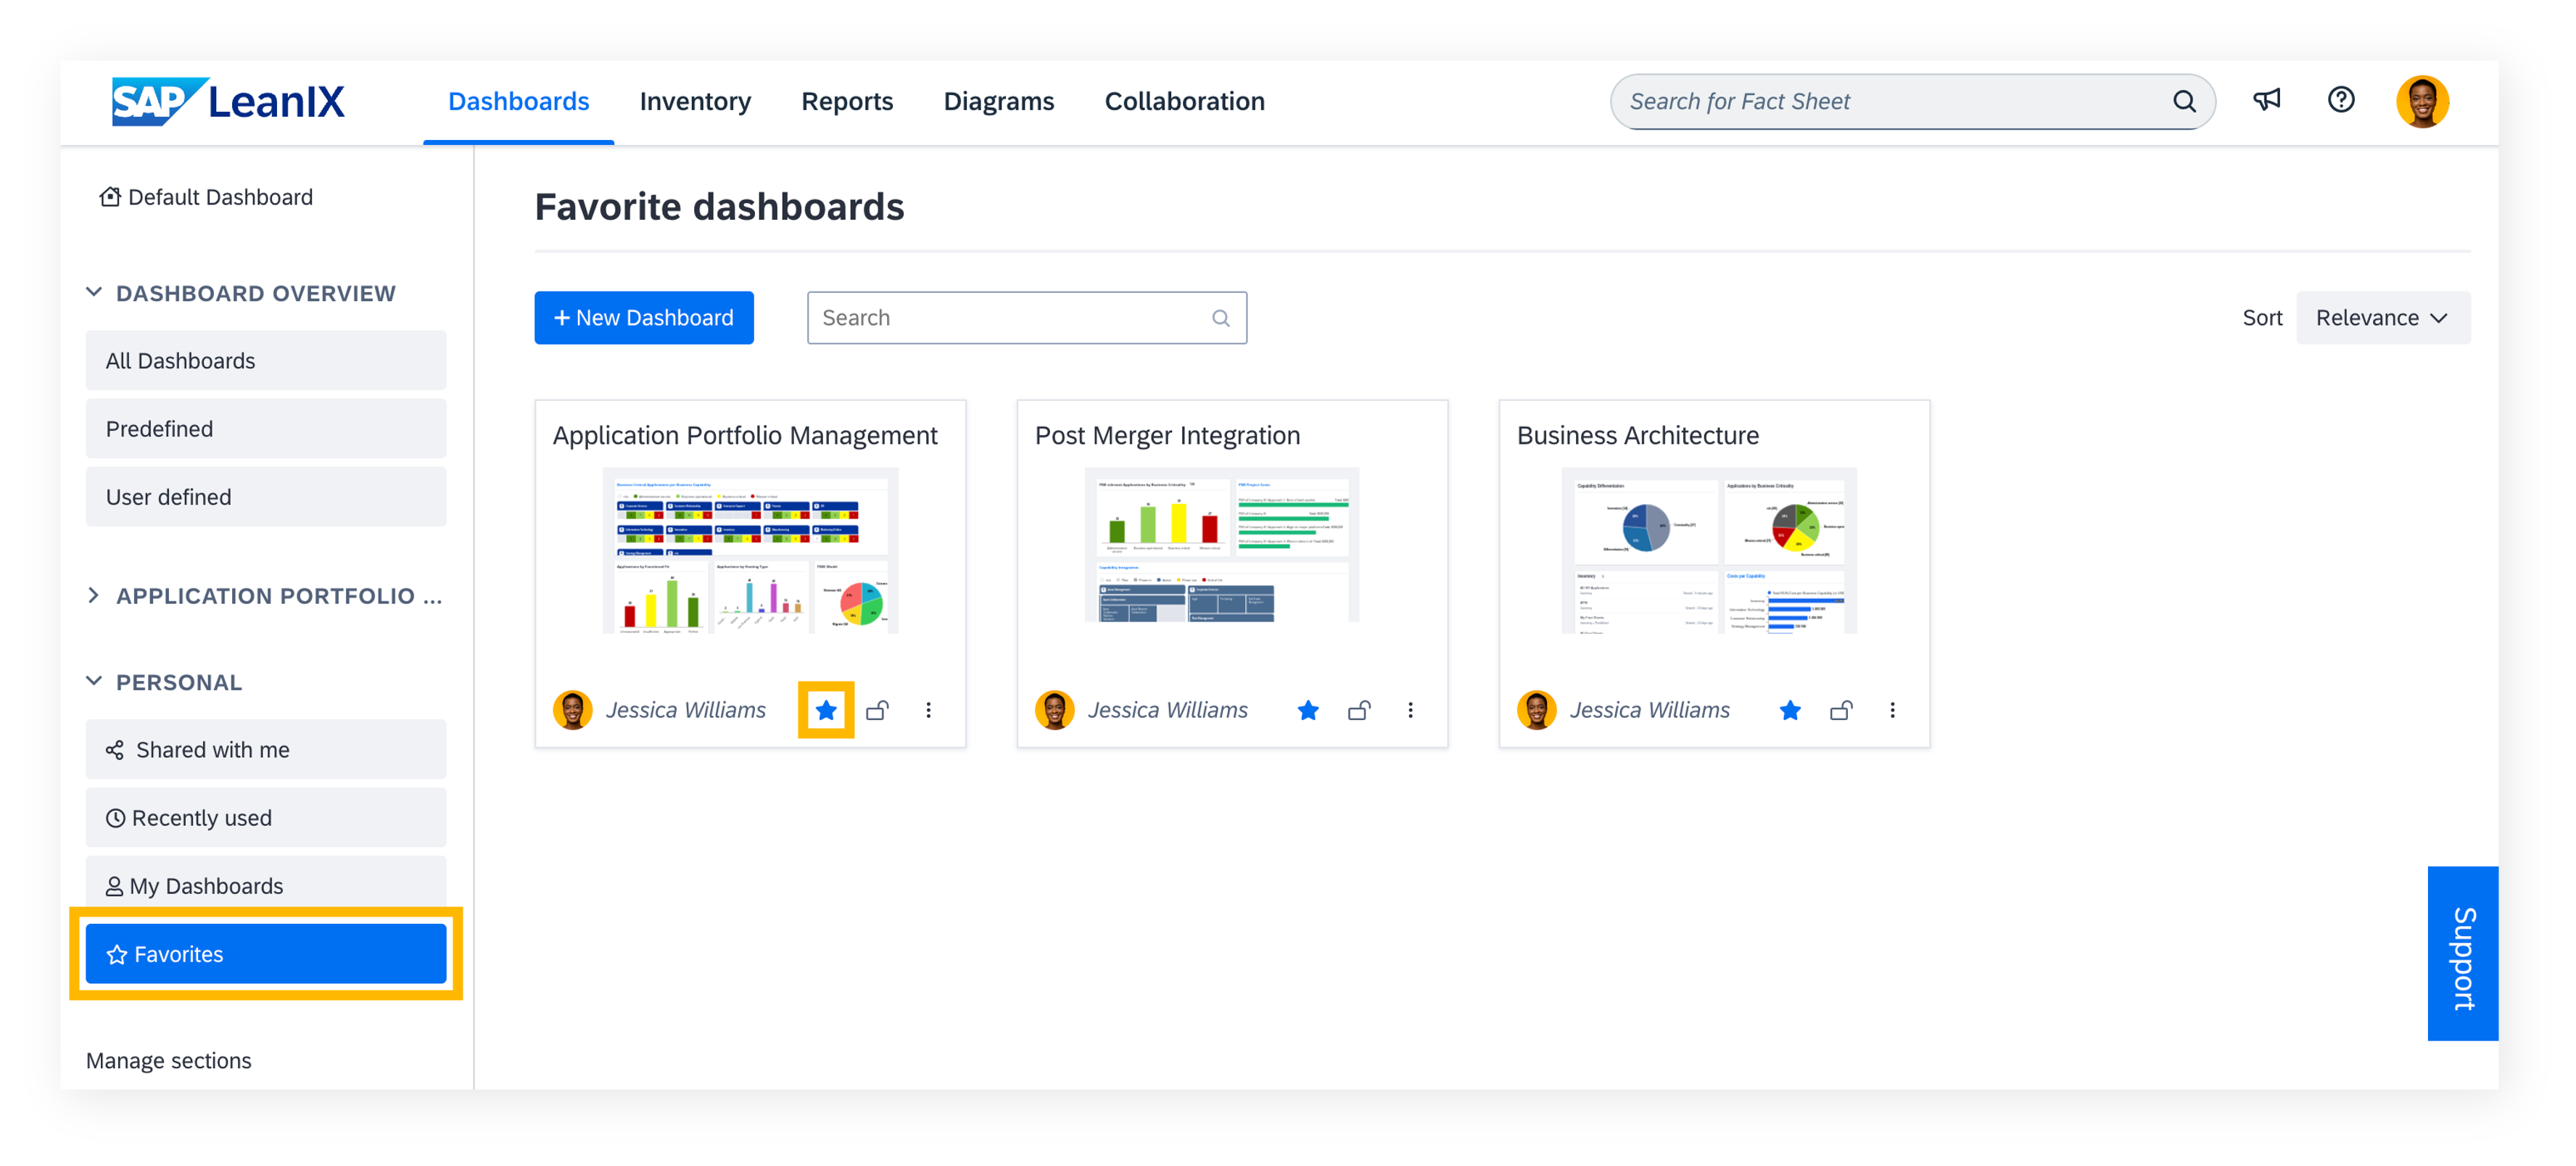Screen dimensions: 2576x1166
Task: Click Jessica Williams avatar on Application Portfolio card
Action: (573, 710)
